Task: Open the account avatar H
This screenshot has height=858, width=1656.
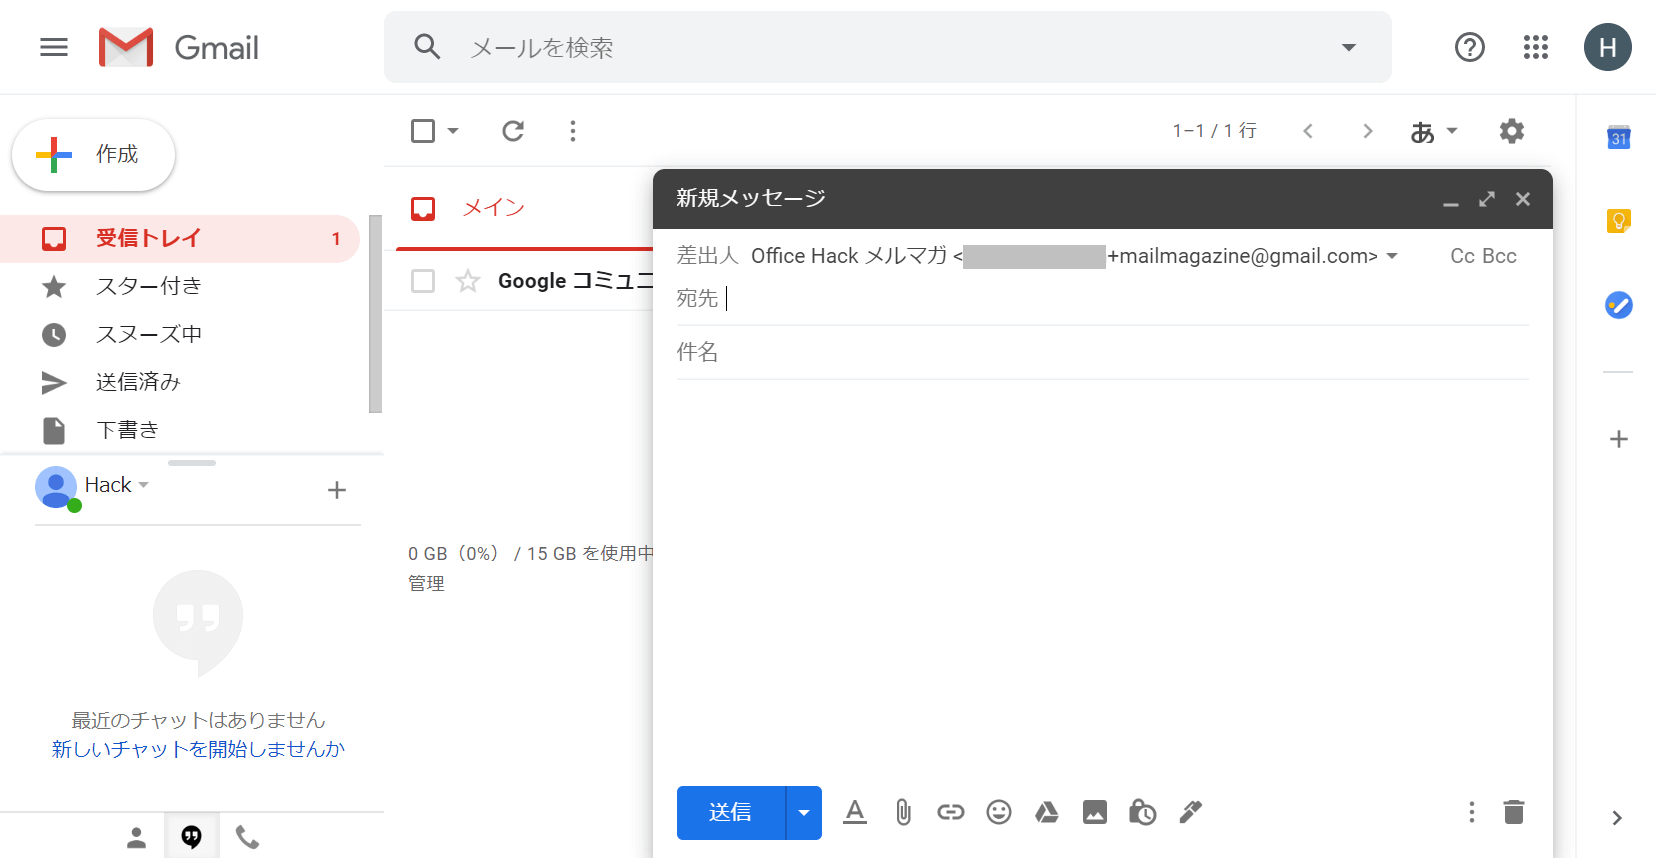Action: (x=1607, y=47)
